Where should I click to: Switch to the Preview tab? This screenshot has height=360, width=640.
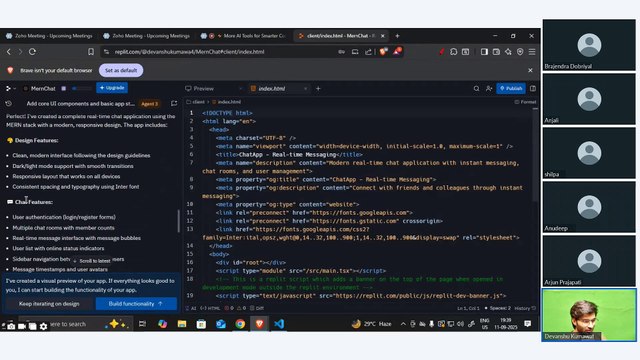[x=199, y=89]
